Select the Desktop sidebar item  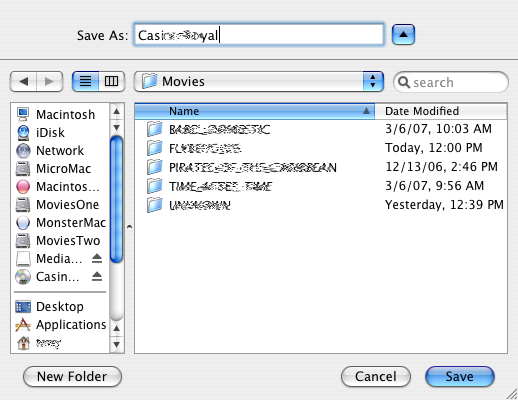pyautogui.click(x=60, y=307)
